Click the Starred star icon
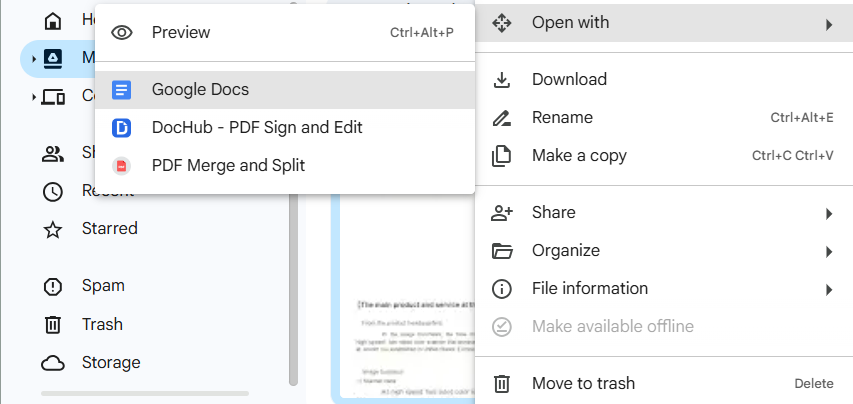 [x=53, y=229]
